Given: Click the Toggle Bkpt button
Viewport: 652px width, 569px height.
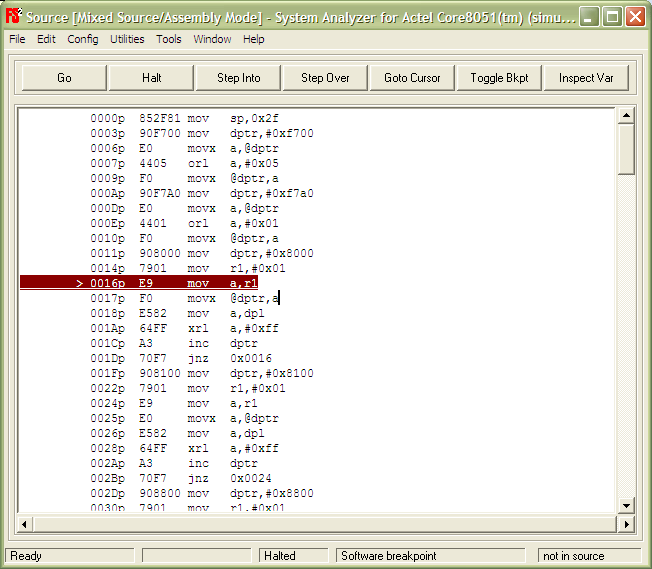Looking at the screenshot, I should 499,78.
